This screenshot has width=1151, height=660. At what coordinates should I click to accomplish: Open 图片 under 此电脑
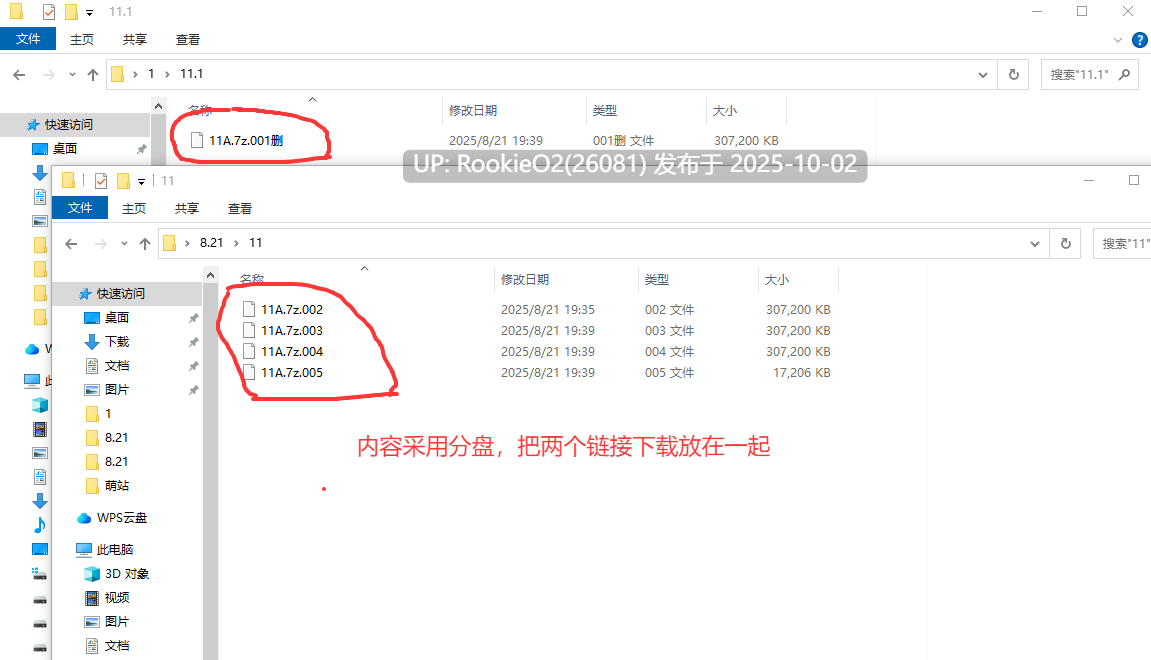click(117, 622)
